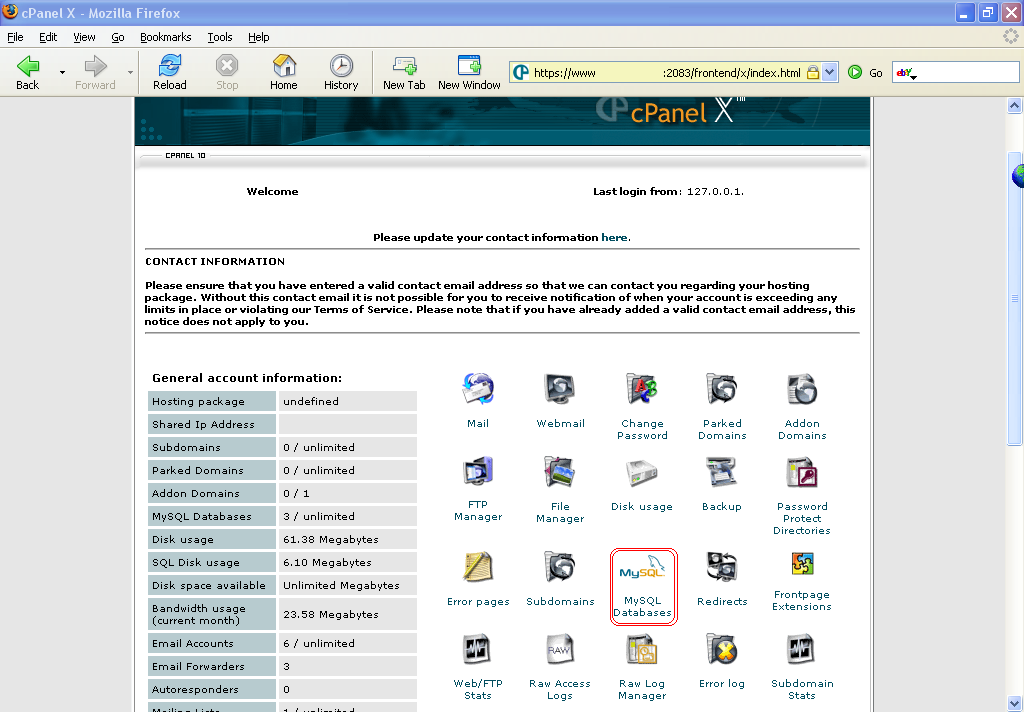Click the secure padlock icon in address bar
This screenshot has height=712, width=1024.
click(x=813, y=73)
